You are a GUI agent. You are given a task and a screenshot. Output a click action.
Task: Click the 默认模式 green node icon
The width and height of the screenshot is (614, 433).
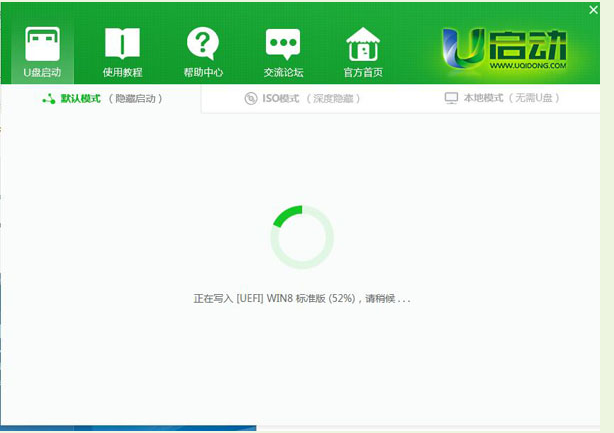[x=47, y=99]
